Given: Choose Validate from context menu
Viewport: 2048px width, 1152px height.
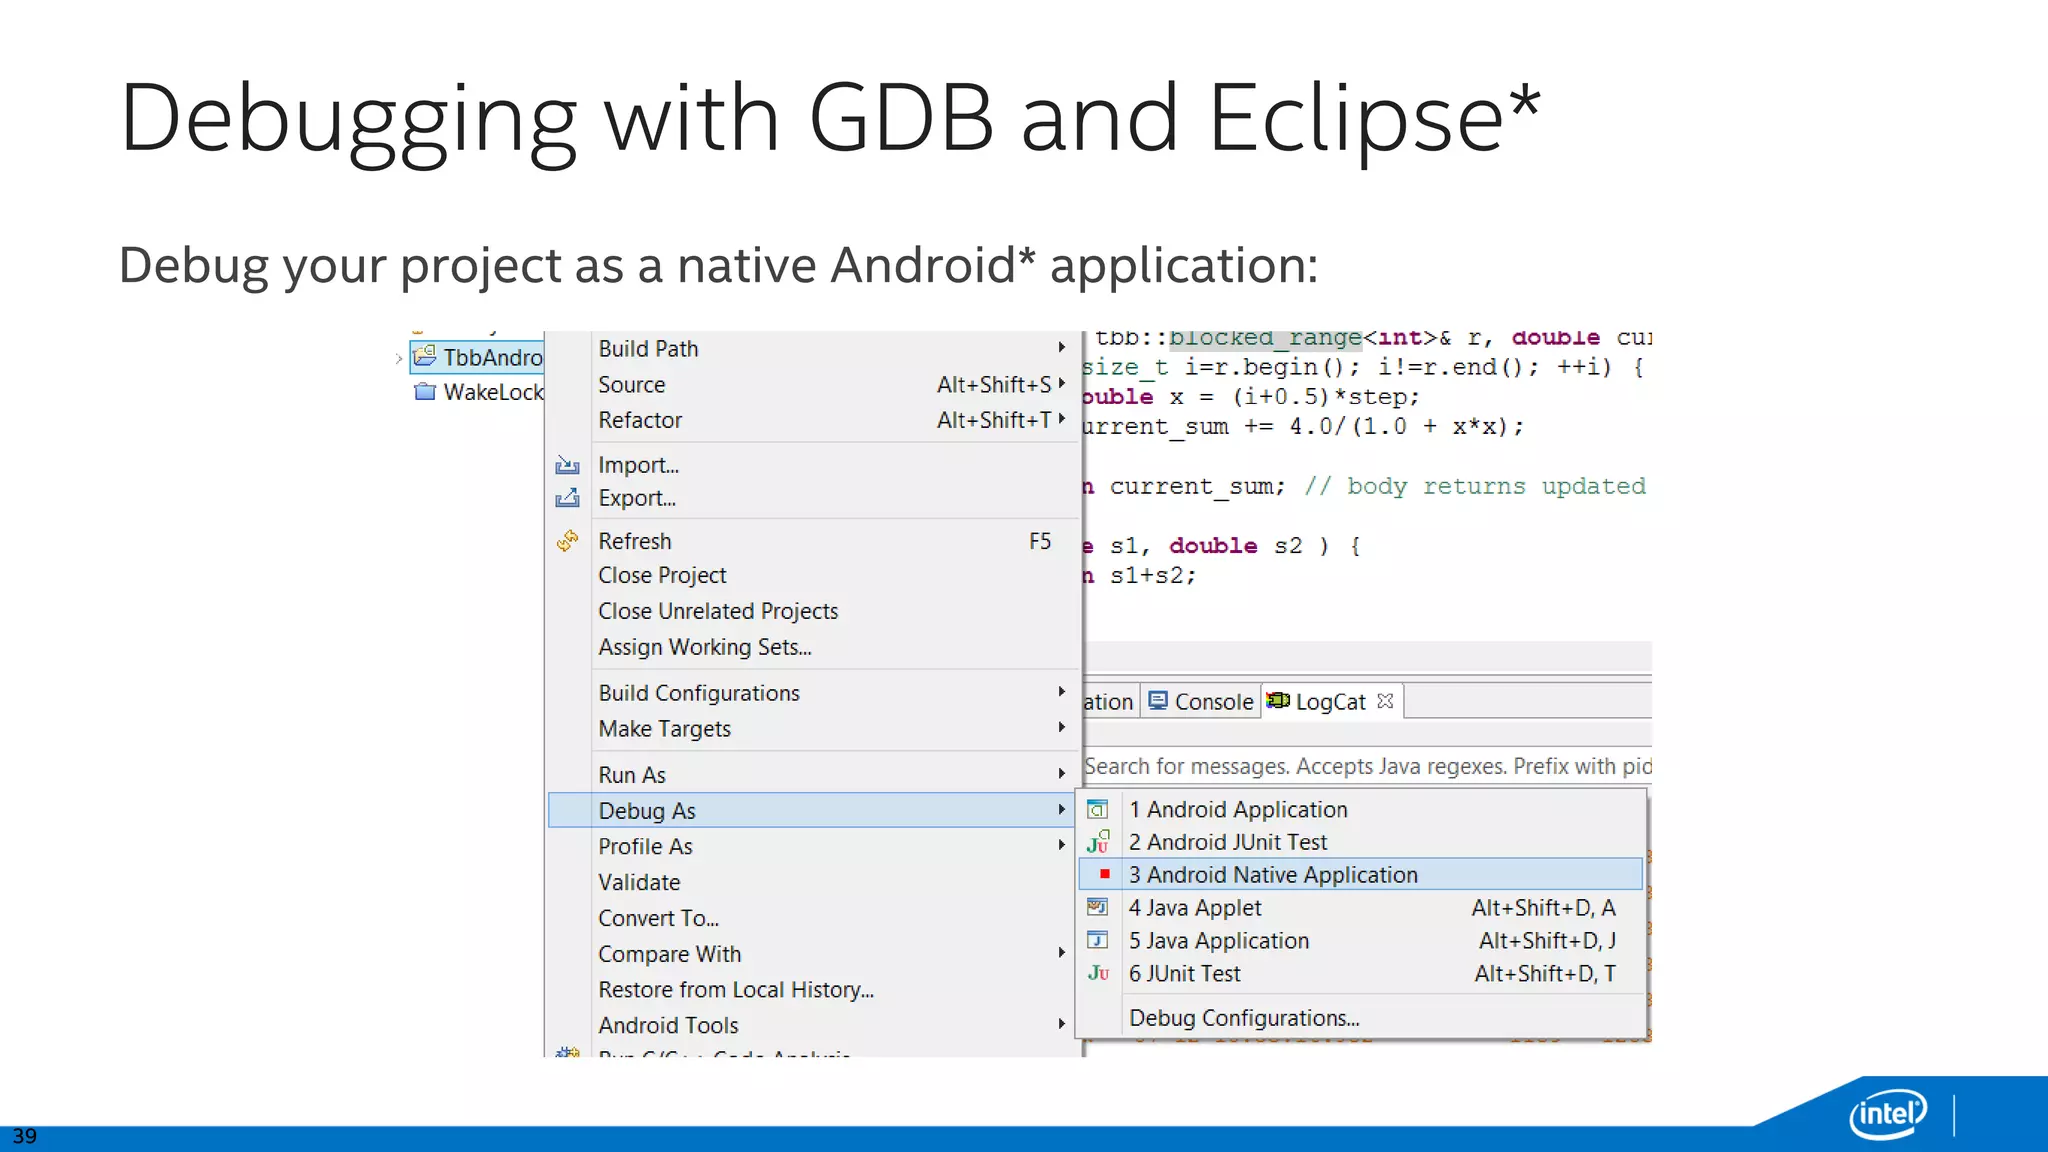Looking at the screenshot, I should [x=812, y=882].
